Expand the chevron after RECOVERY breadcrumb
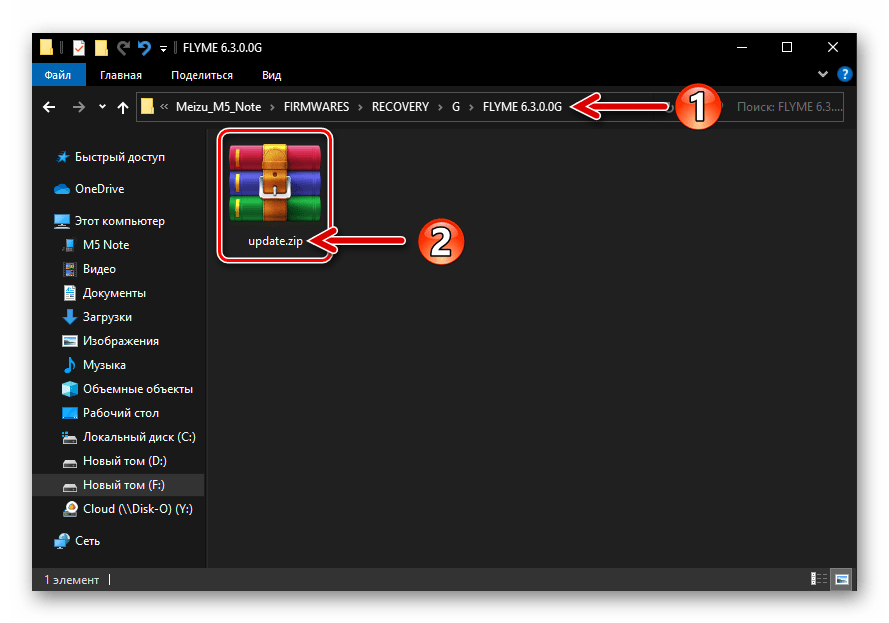The image size is (889, 623). [440, 107]
